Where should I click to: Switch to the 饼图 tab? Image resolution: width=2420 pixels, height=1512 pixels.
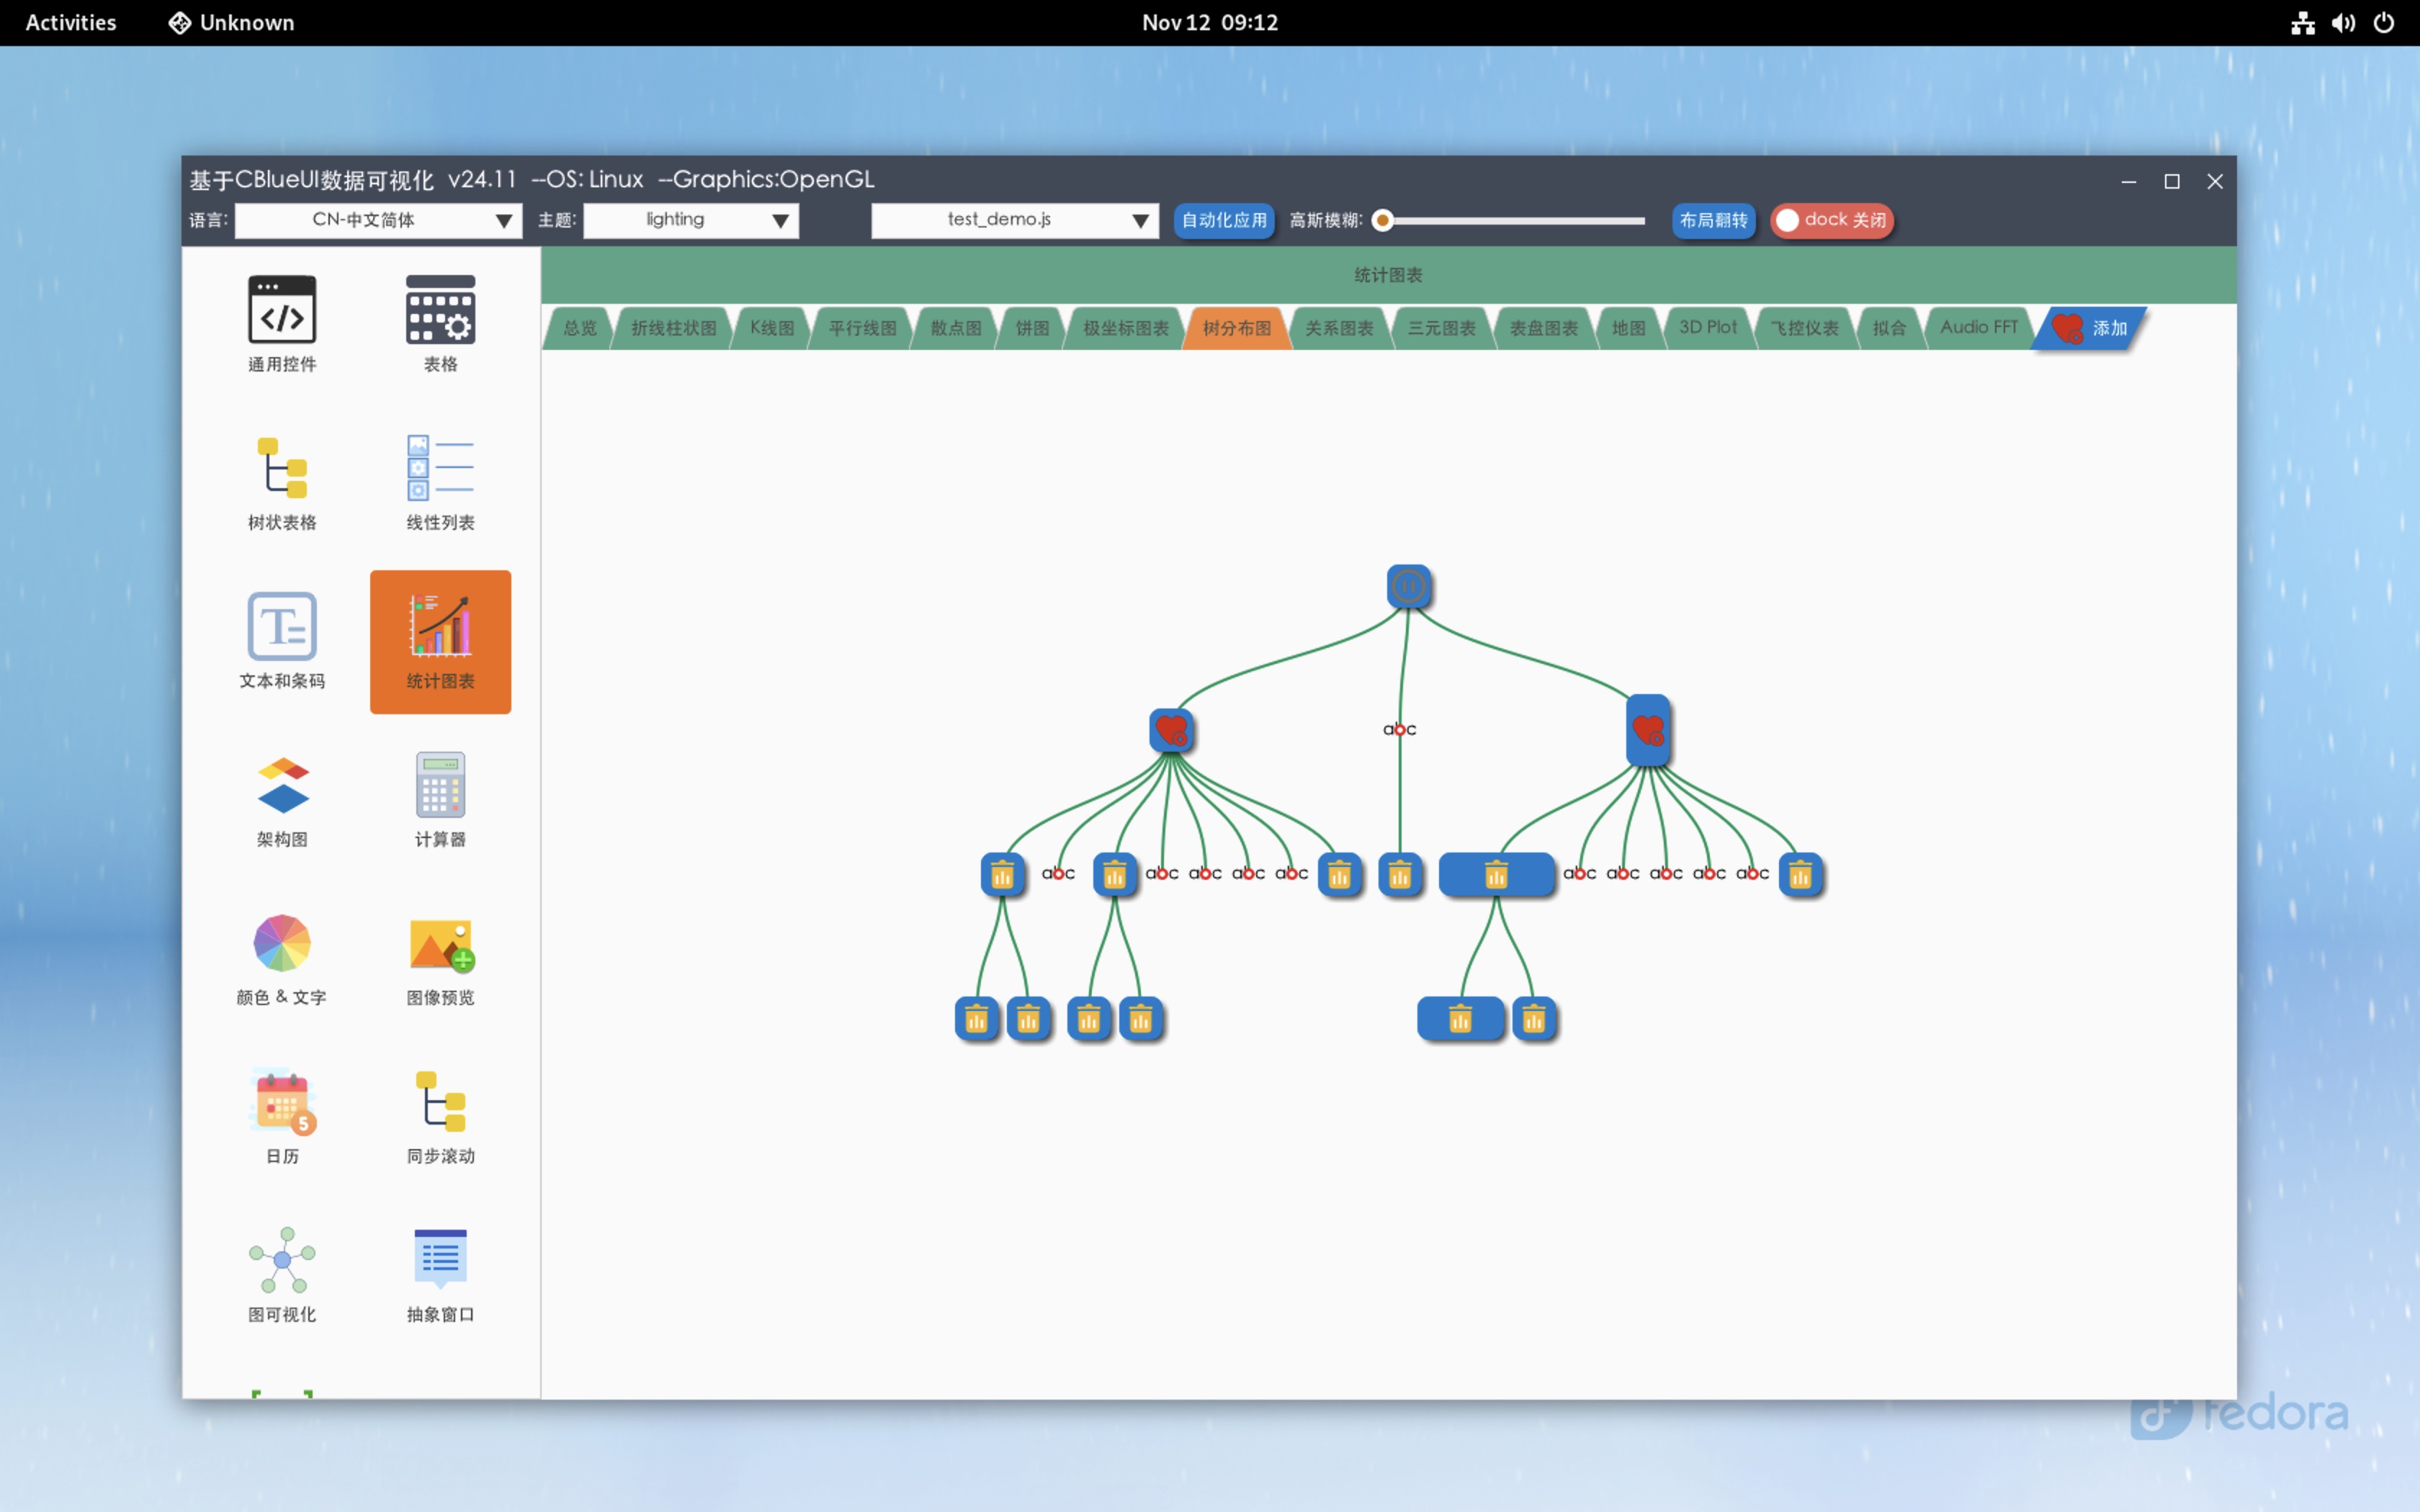(1032, 328)
